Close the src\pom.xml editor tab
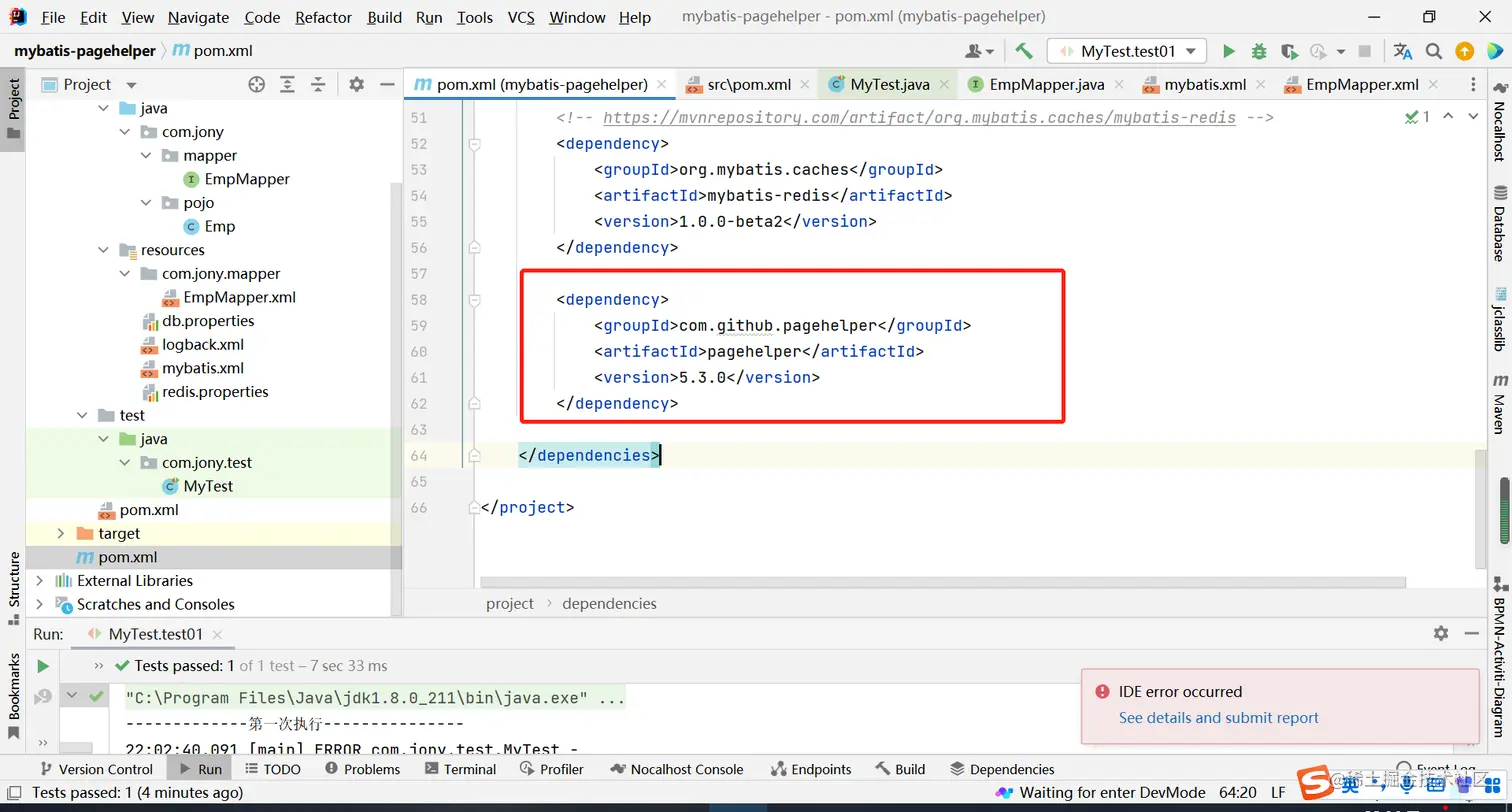 (804, 86)
